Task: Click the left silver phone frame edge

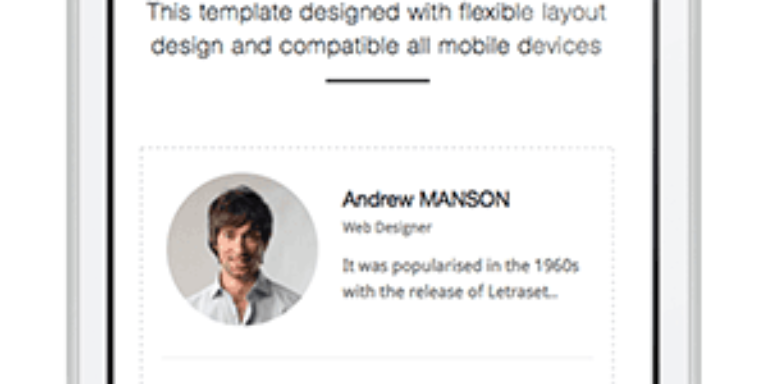Action: [73, 192]
